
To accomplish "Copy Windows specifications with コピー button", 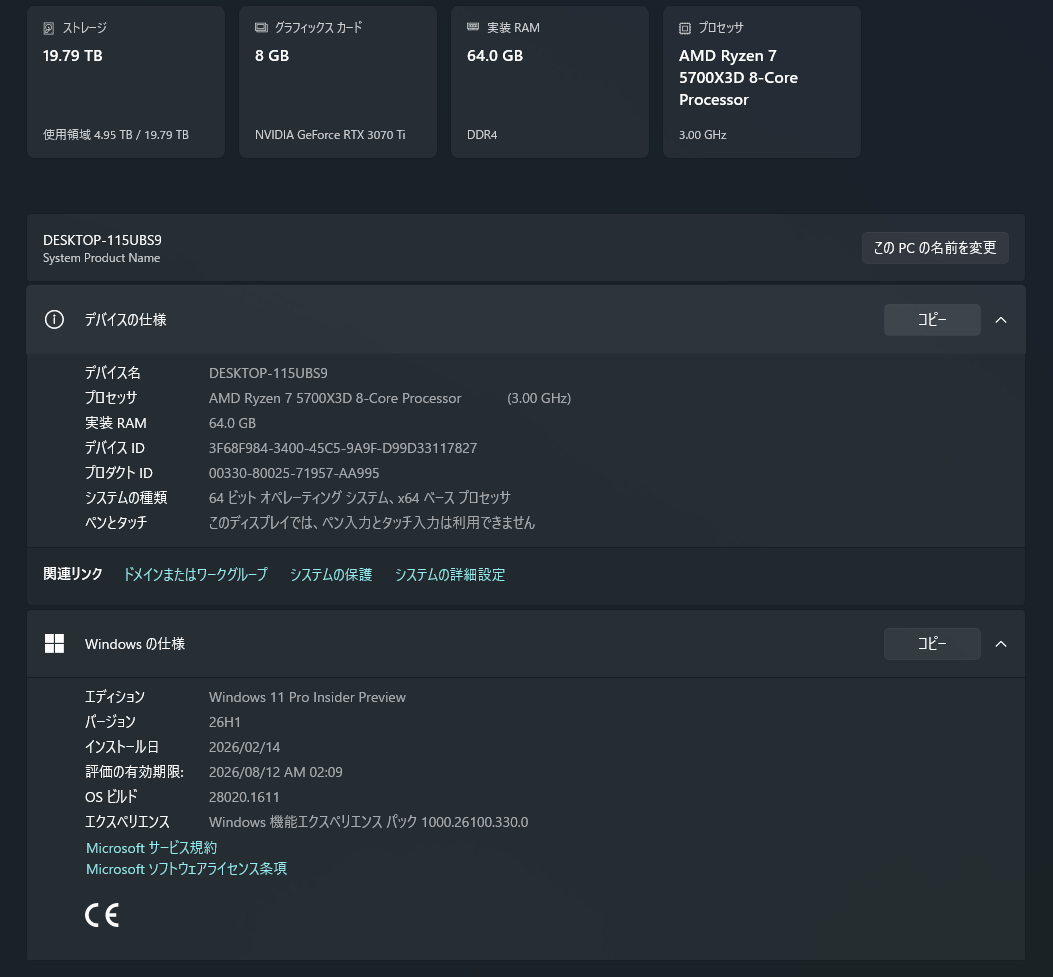I will pos(932,644).
